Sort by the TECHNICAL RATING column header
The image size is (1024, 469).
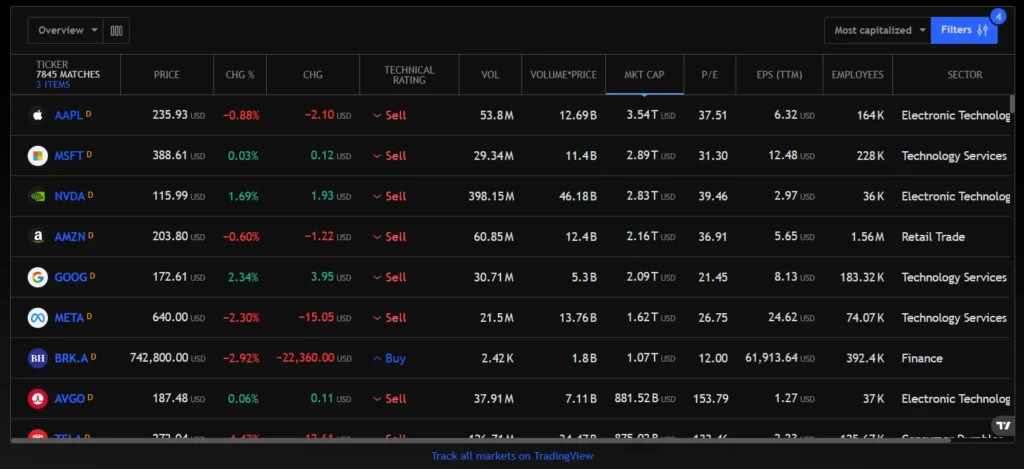409,75
